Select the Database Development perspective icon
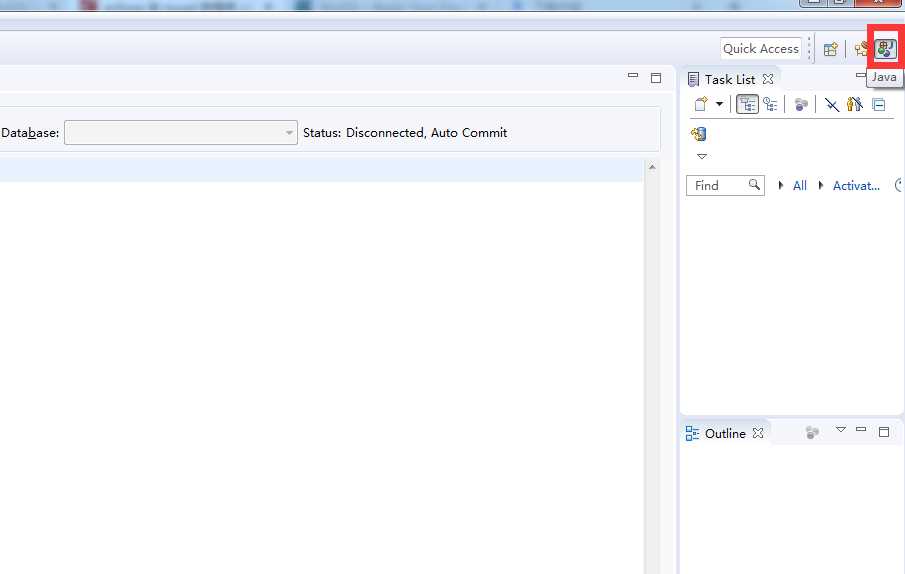Viewport: 905px width, 574px height. point(862,49)
